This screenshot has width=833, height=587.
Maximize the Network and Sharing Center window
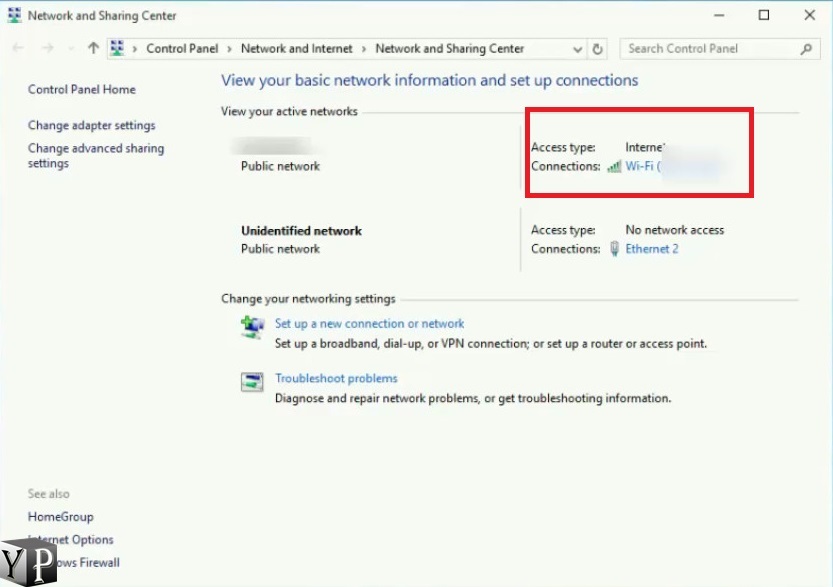(x=764, y=15)
